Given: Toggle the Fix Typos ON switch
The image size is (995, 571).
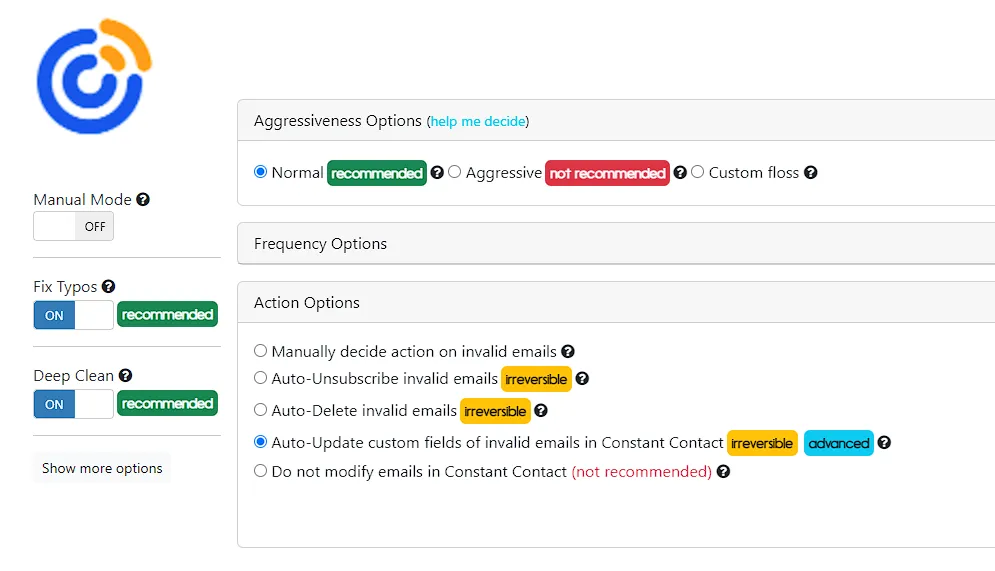Looking at the screenshot, I should pyautogui.click(x=74, y=315).
